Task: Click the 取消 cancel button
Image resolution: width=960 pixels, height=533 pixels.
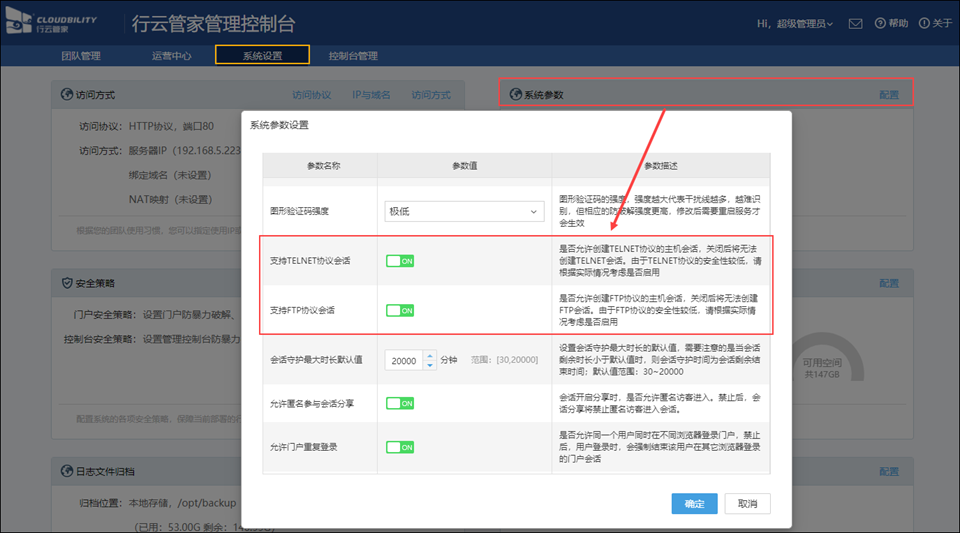Action: pyautogui.click(x=747, y=503)
